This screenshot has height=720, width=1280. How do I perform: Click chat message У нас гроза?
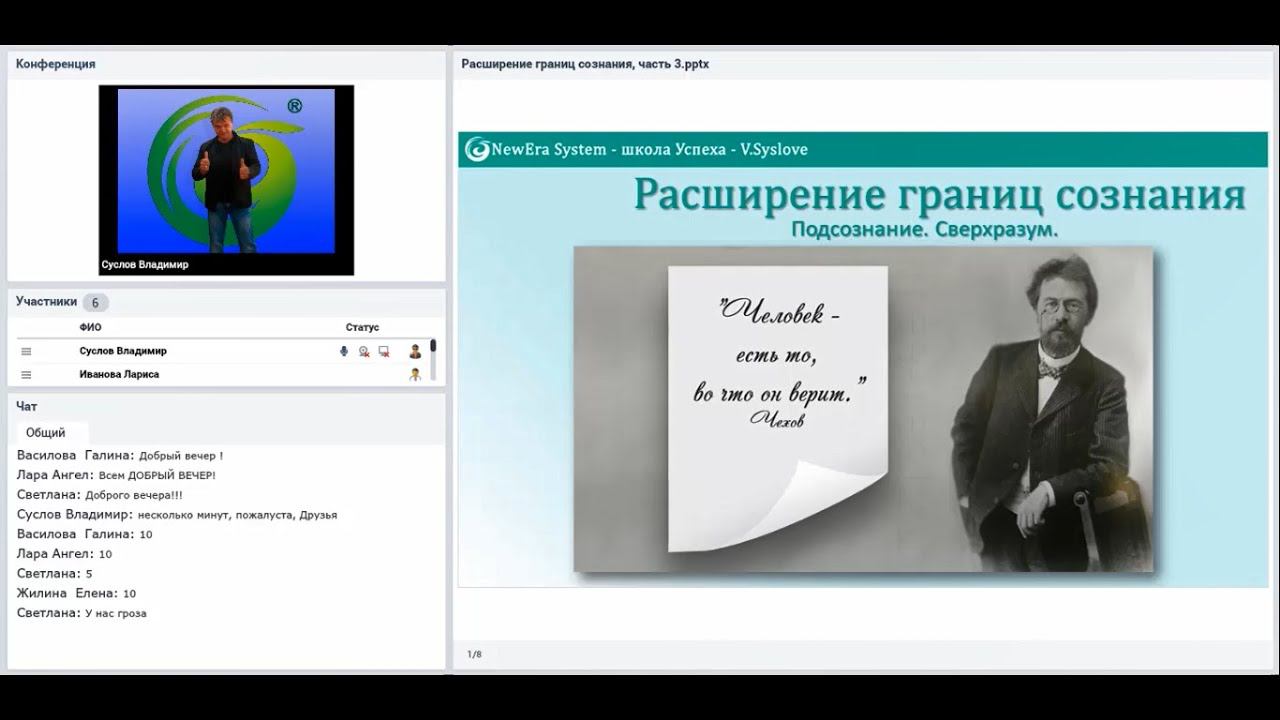(x=116, y=613)
